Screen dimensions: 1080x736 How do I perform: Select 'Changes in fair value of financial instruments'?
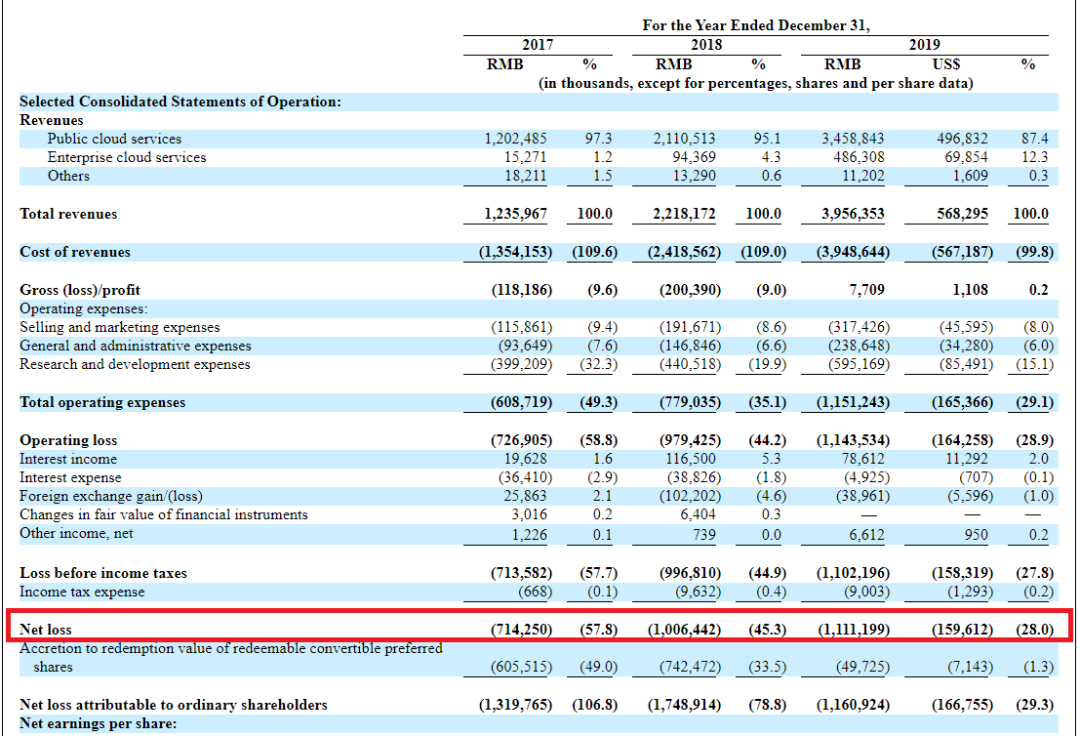coord(163,515)
